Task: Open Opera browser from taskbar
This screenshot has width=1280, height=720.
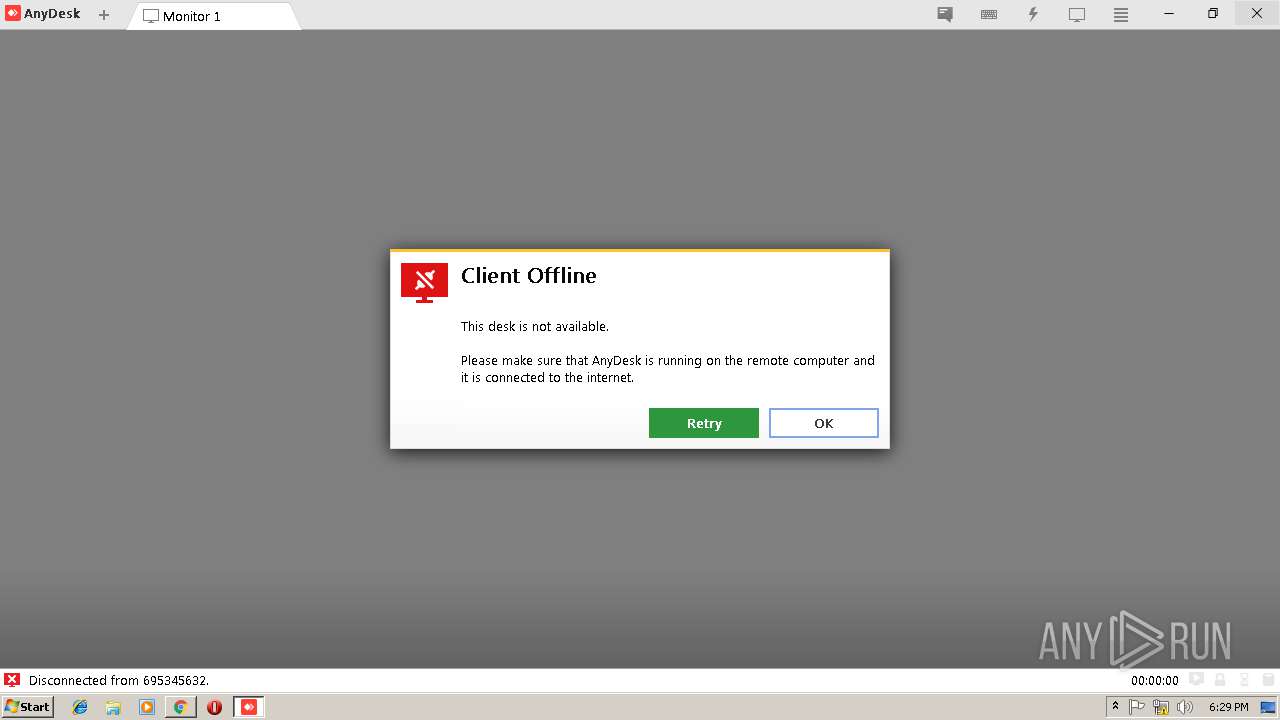Action: (x=214, y=707)
